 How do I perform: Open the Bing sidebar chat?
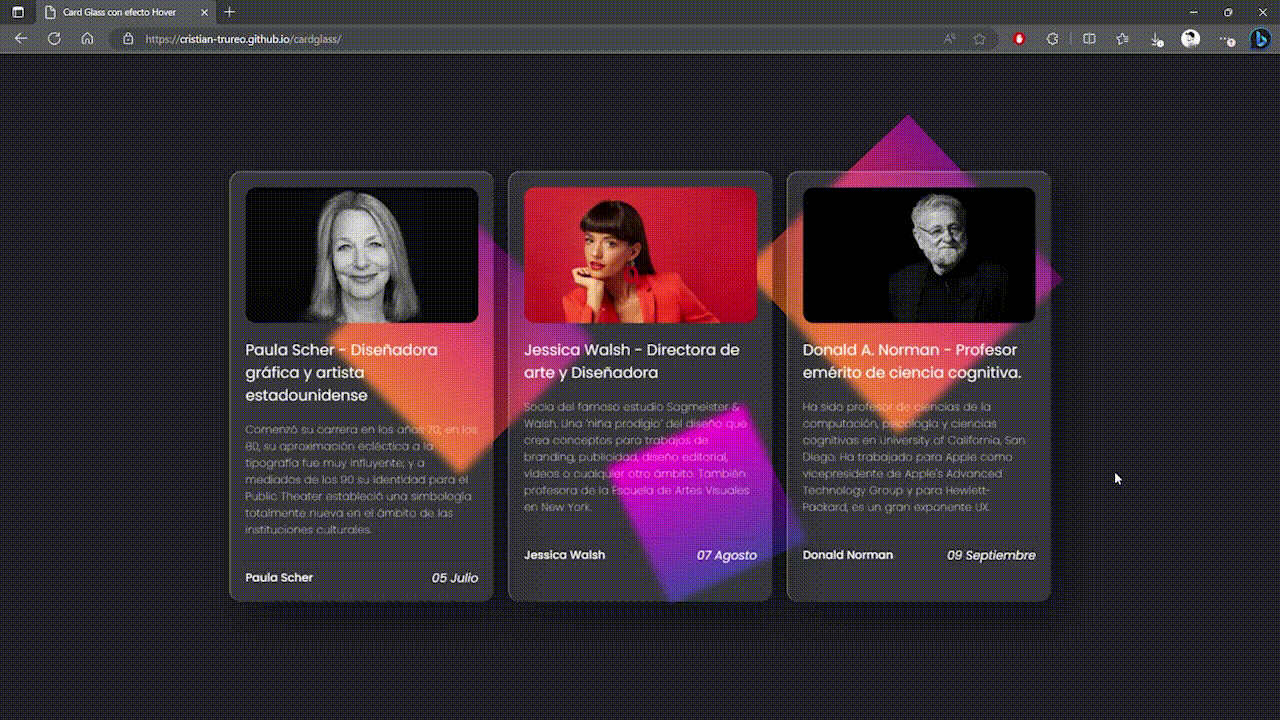pyautogui.click(x=1260, y=39)
